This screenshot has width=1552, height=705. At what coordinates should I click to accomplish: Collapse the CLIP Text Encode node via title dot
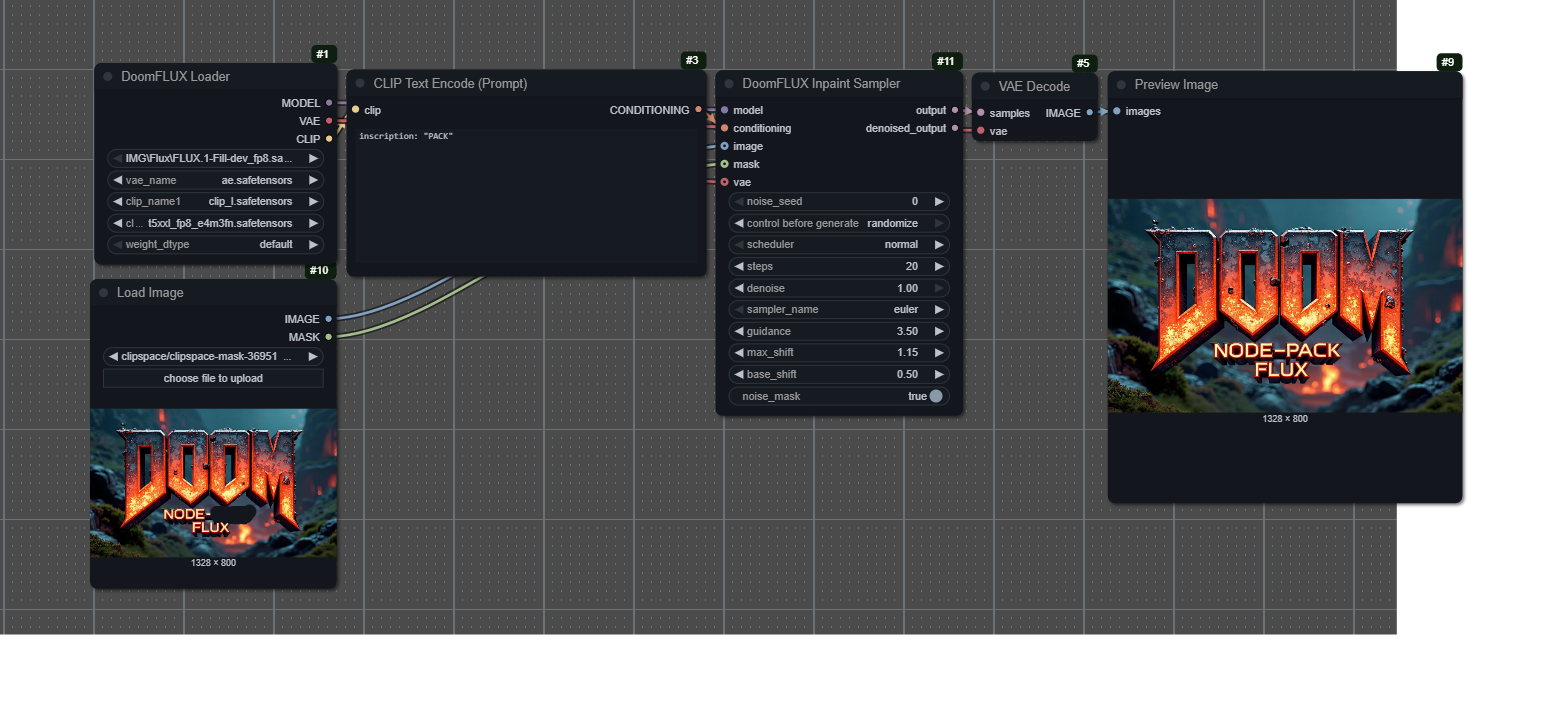(x=360, y=83)
